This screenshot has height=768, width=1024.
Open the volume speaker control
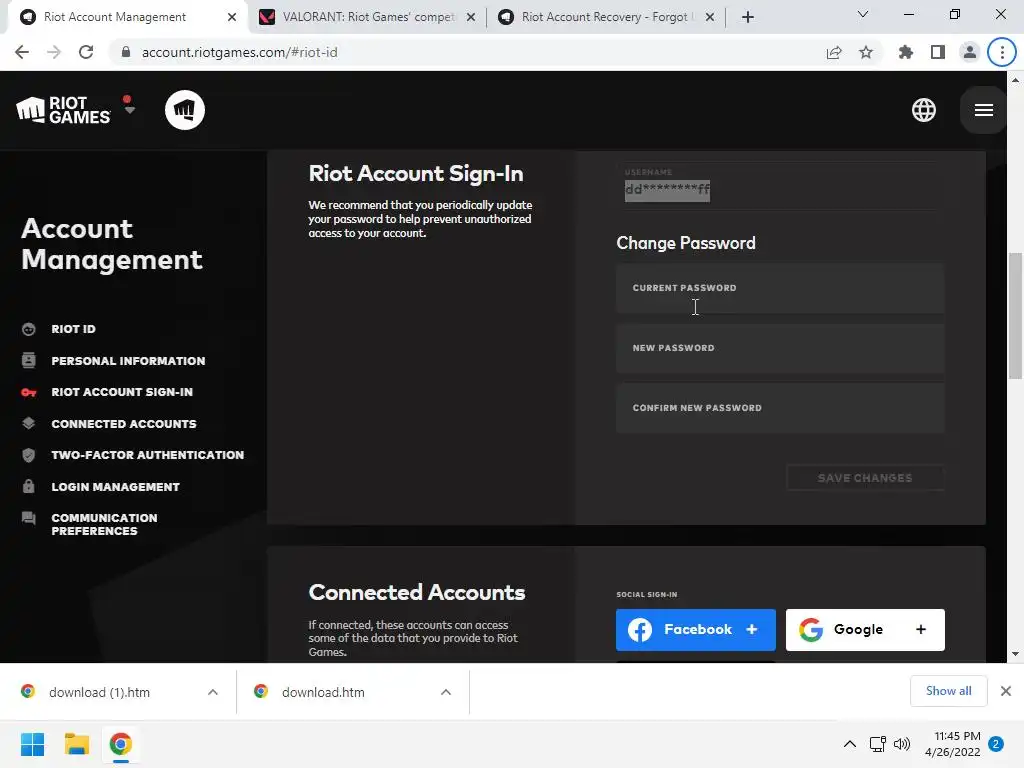902,744
